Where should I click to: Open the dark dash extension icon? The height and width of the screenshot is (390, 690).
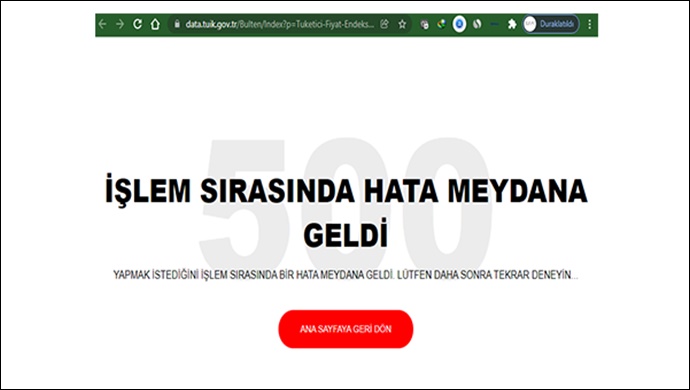coord(494,24)
